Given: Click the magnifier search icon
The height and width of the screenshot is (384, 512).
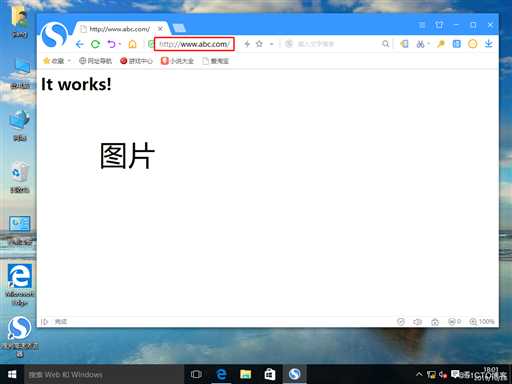Looking at the screenshot, I should point(385,44).
